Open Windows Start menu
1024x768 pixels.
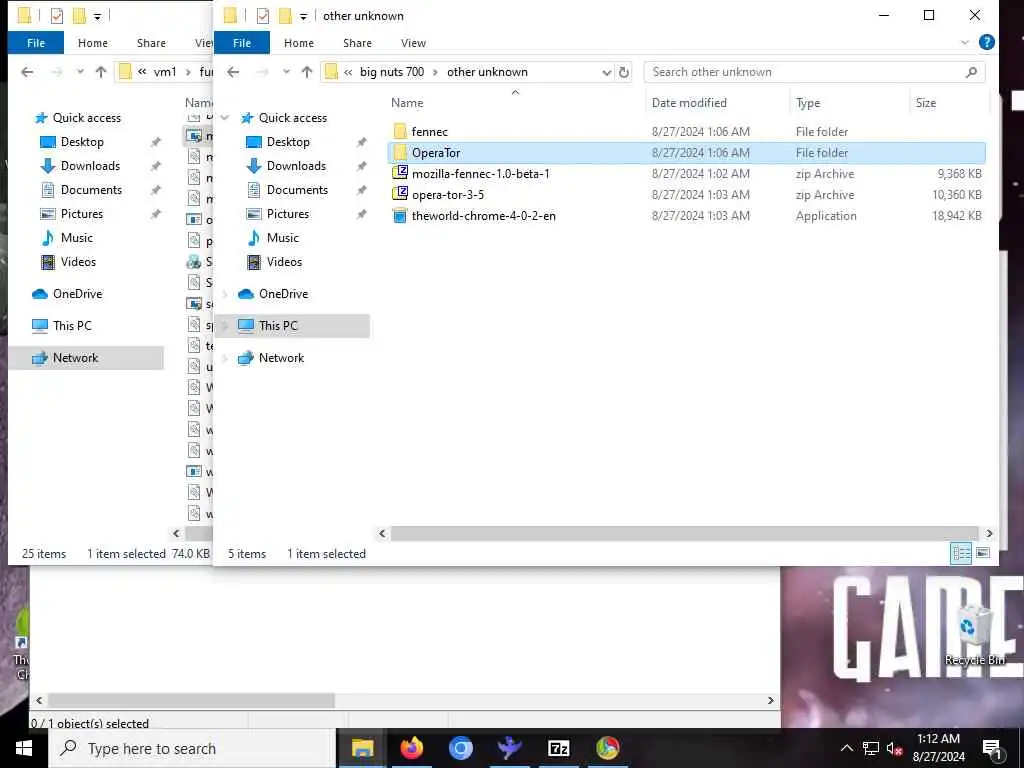(24, 748)
